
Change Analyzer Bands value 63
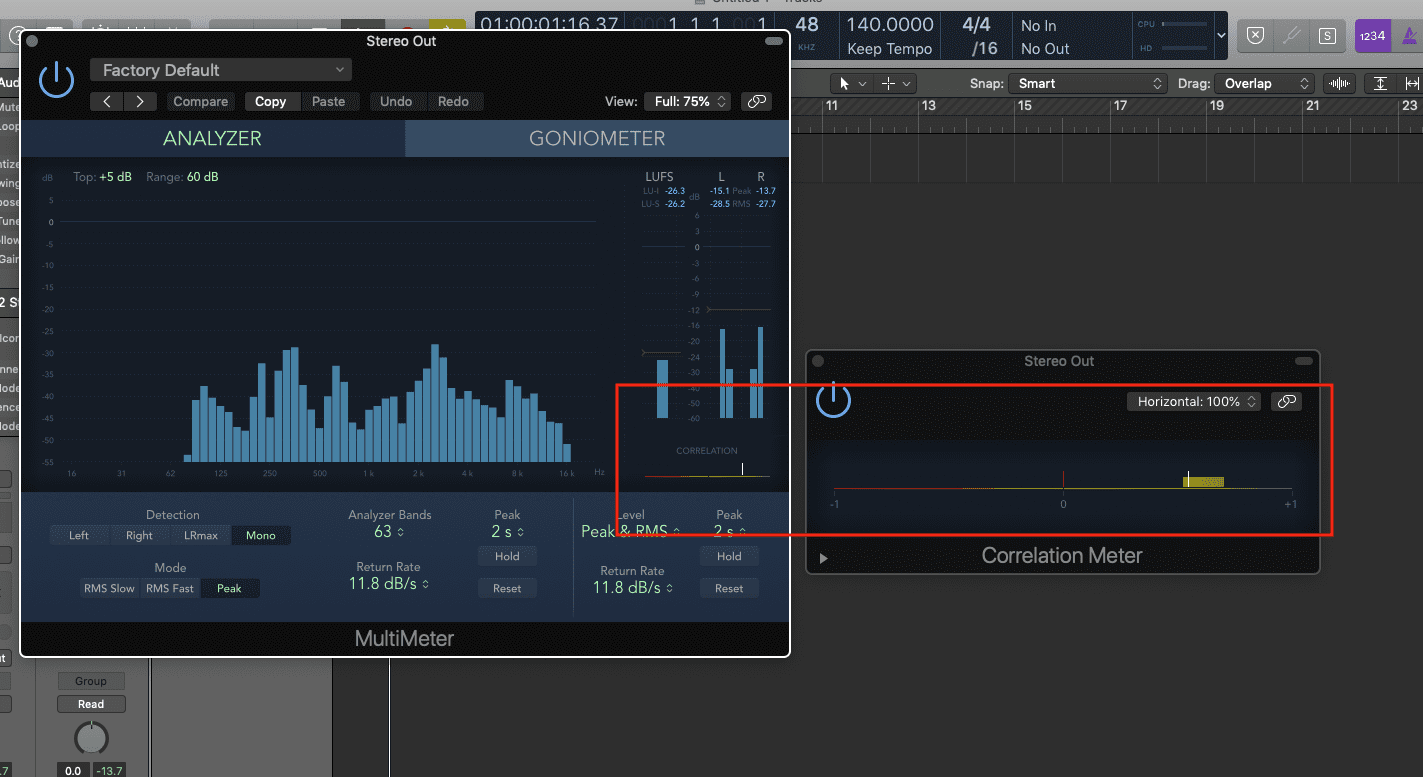(x=389, y=532)
